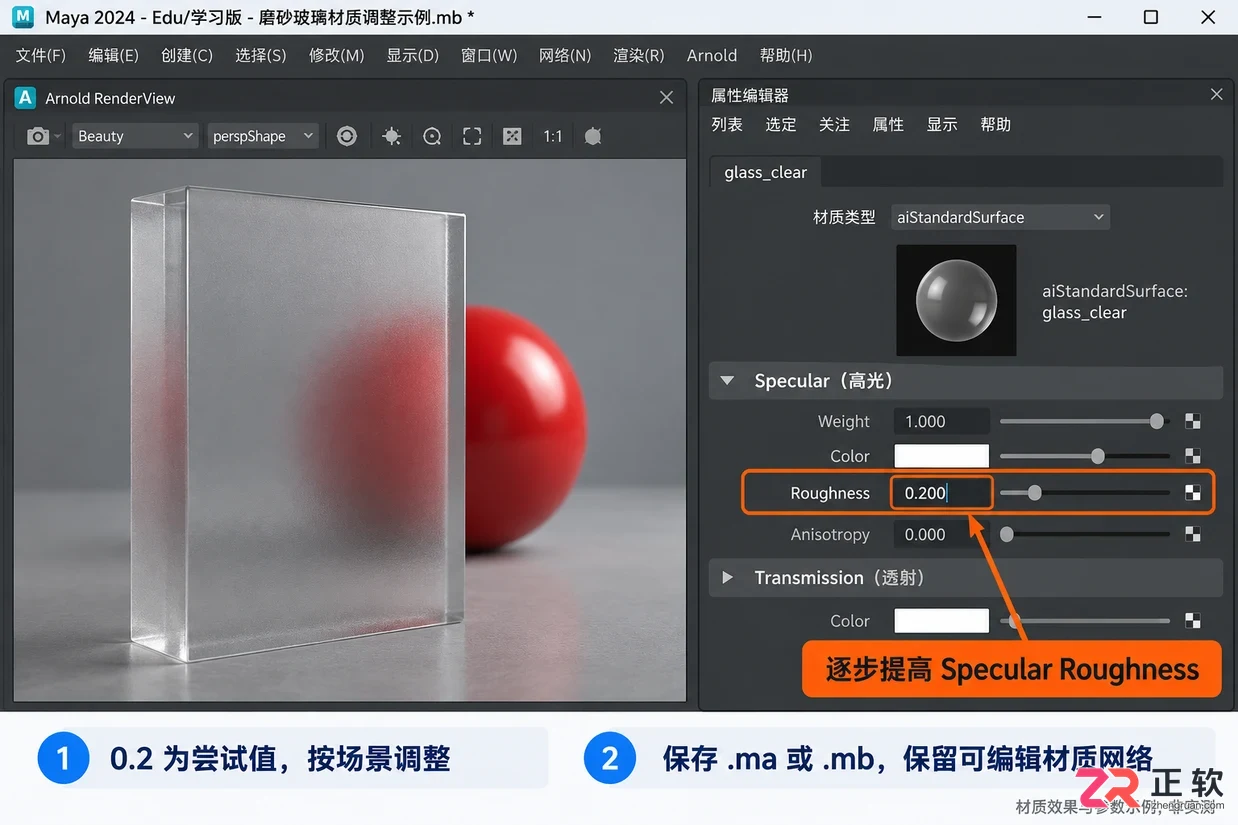Image resolution: width=1238 pixels, height=825 pixels.
Task: Click the map checker button for Roughness
Action: coord(1193,492)
